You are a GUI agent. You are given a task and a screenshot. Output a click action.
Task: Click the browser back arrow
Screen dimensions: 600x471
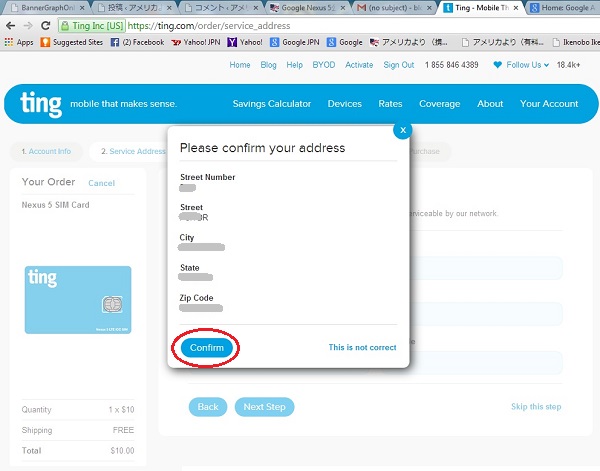click(11, 26)
